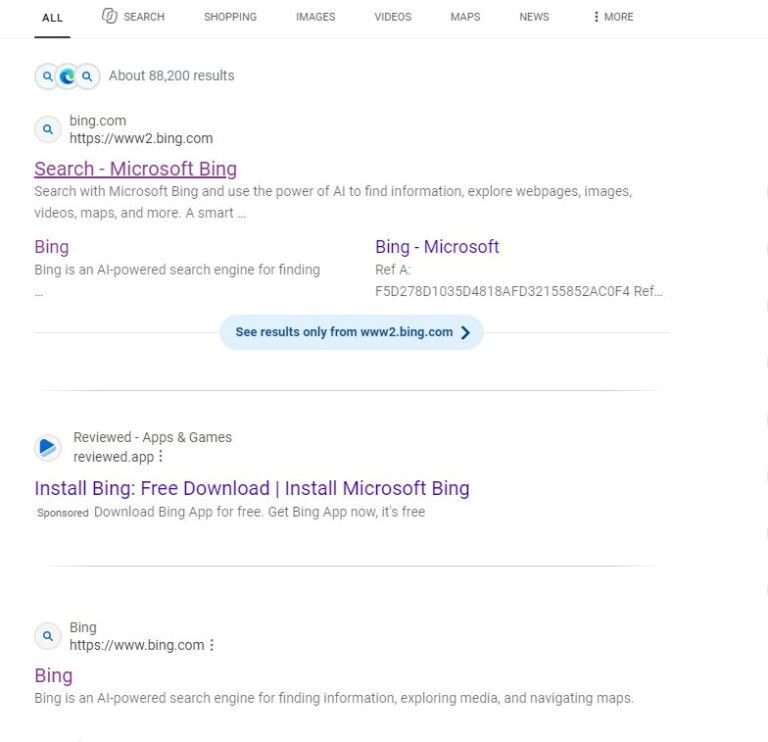The image size is (768, 742).
Task: Click the magnifier favicon beside bing.com www2
Action: coord(48,129)
